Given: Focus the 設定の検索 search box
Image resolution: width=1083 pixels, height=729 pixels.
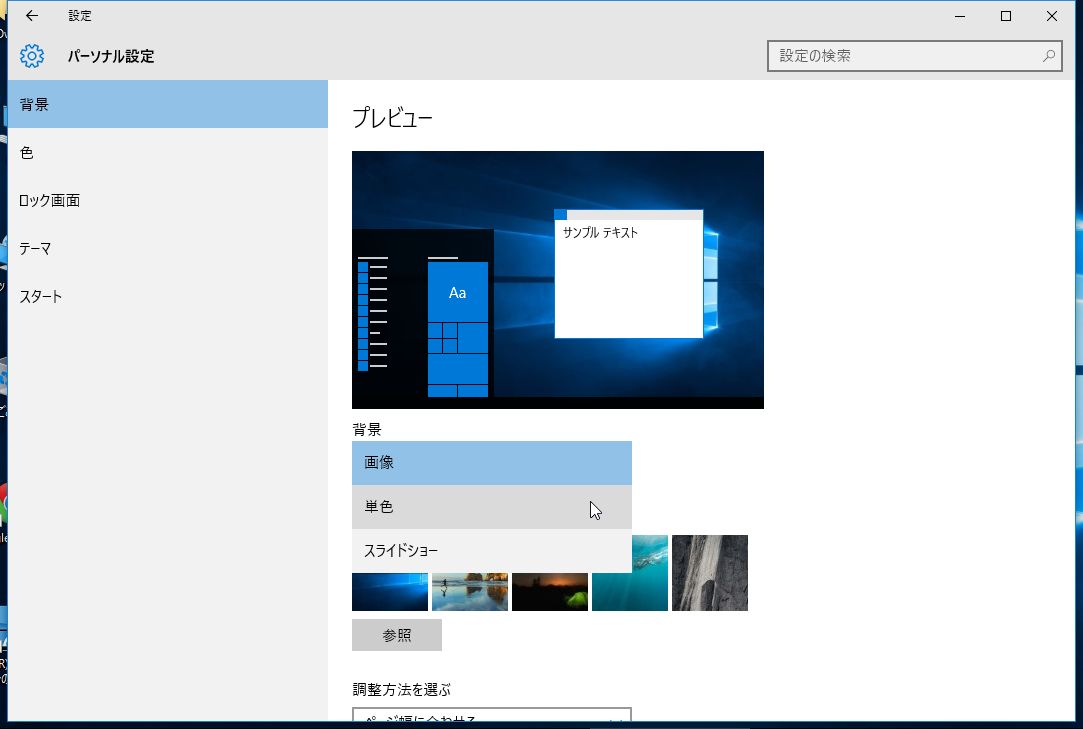Looking at the screenshot, I should coord(914,56).
